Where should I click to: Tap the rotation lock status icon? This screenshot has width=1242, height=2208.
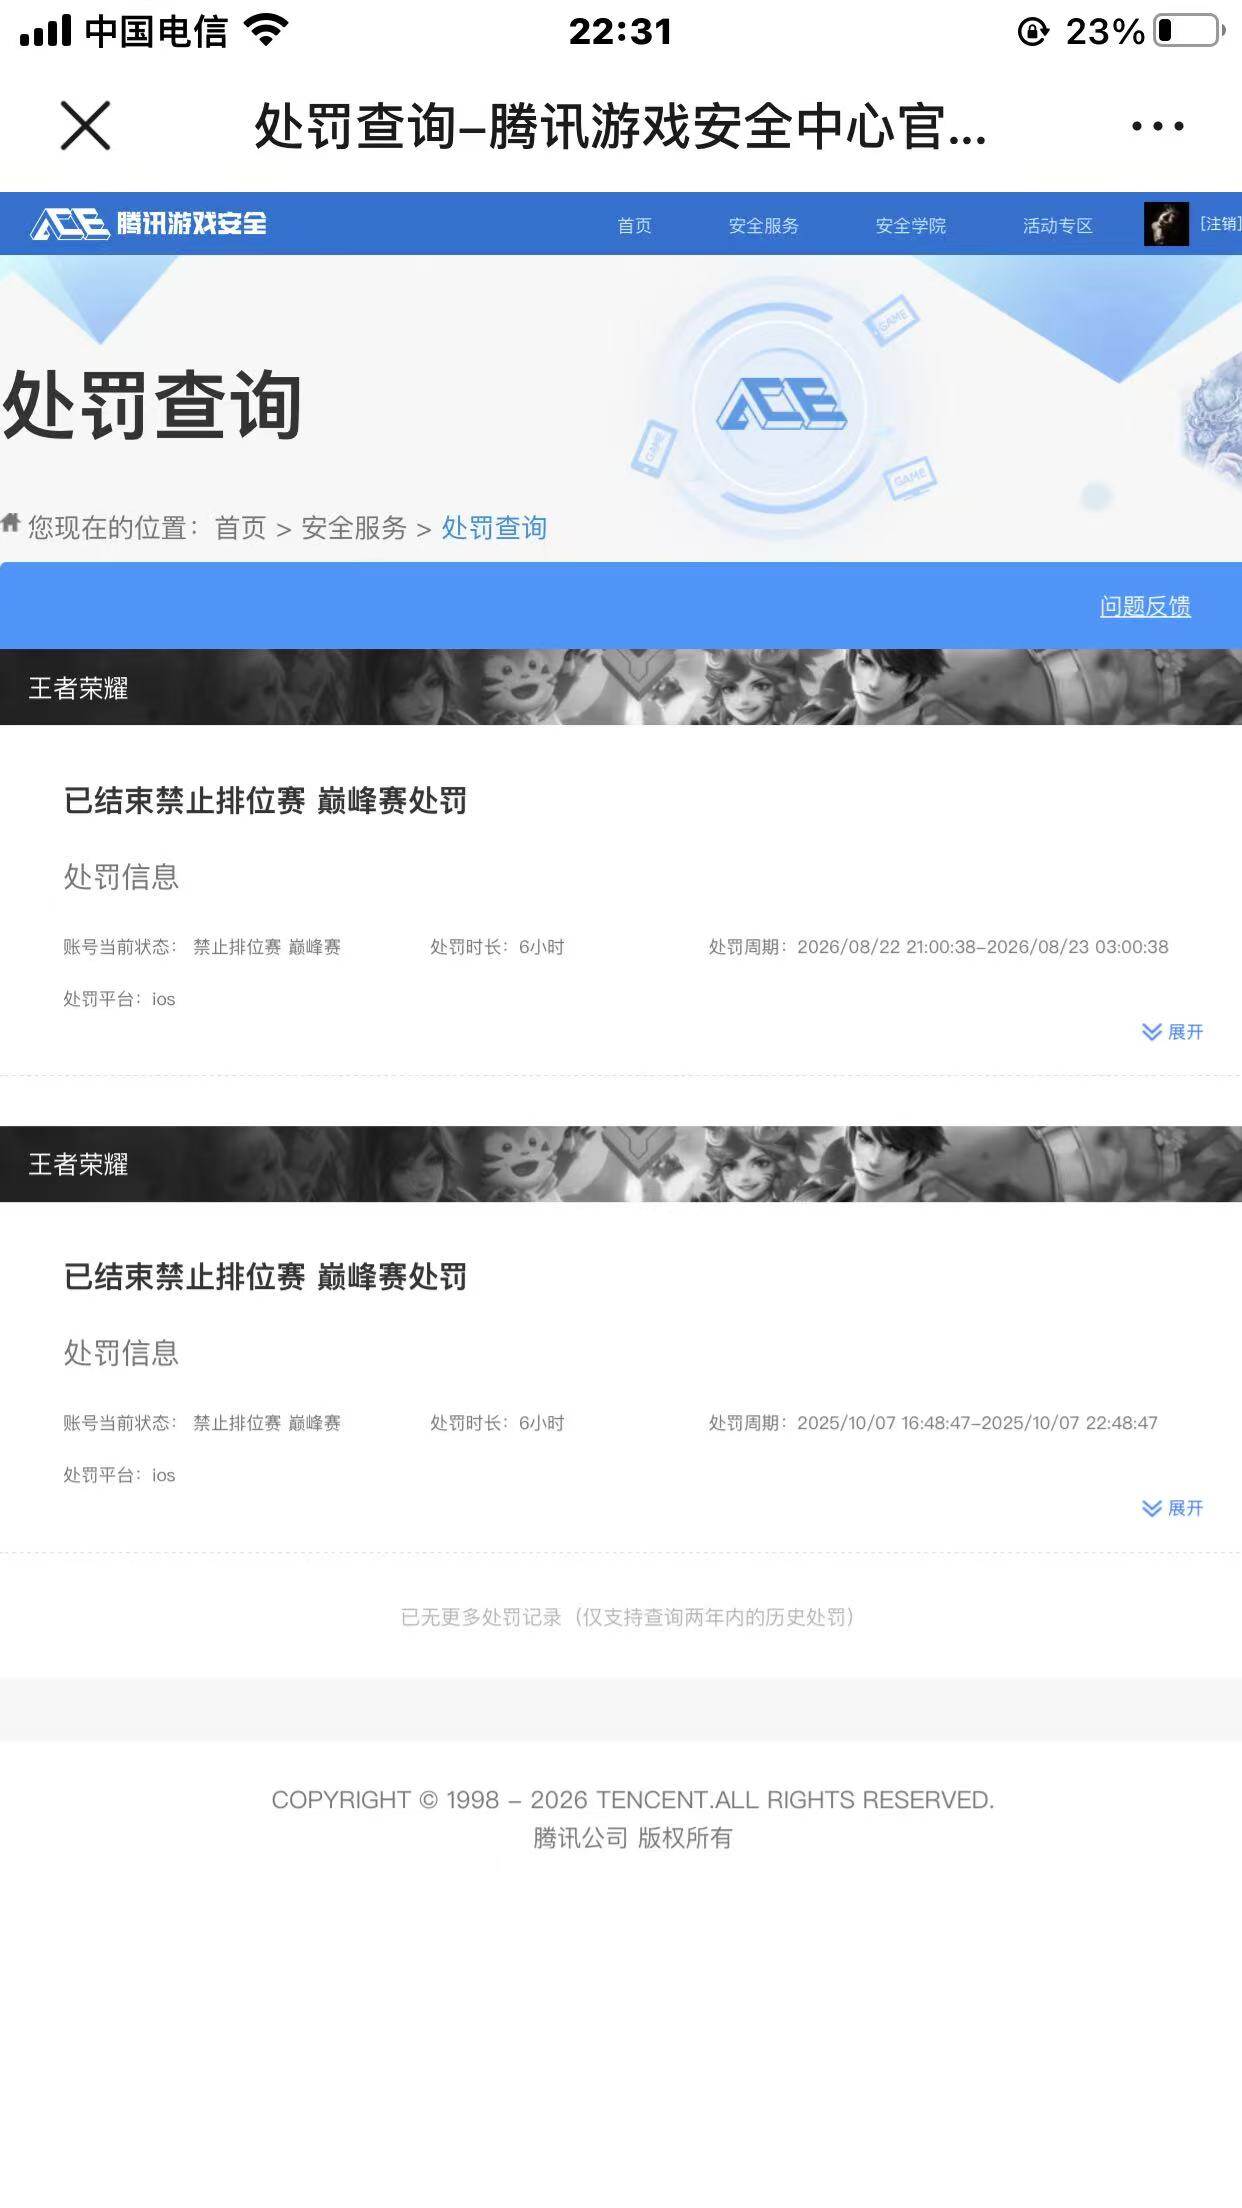(x=1033, y=32)
